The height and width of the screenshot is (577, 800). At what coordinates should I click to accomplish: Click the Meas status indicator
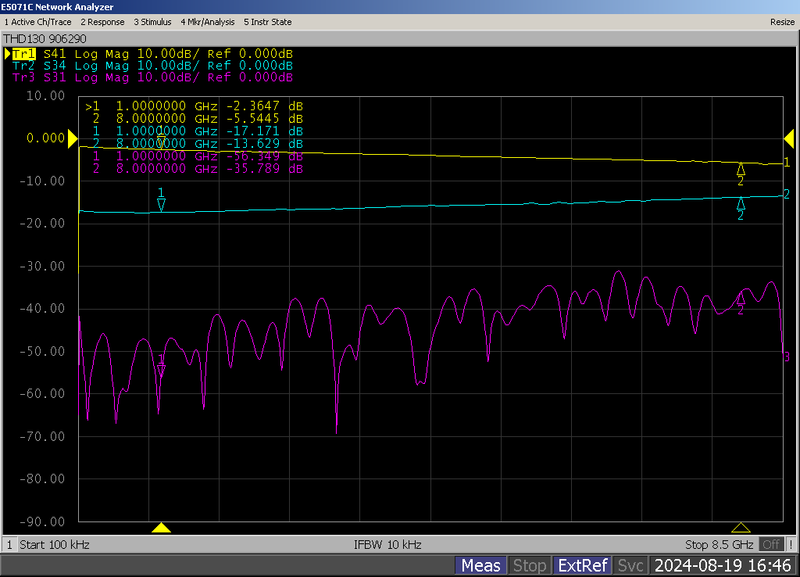point(481,566)
